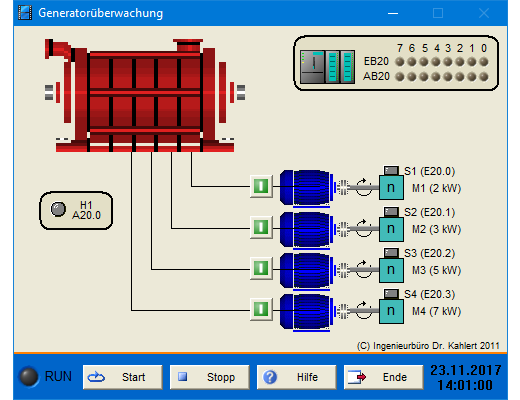Toggle the green switch for motor M1
The width and height of the screenshot is (520, 400).
click(261, 186)
